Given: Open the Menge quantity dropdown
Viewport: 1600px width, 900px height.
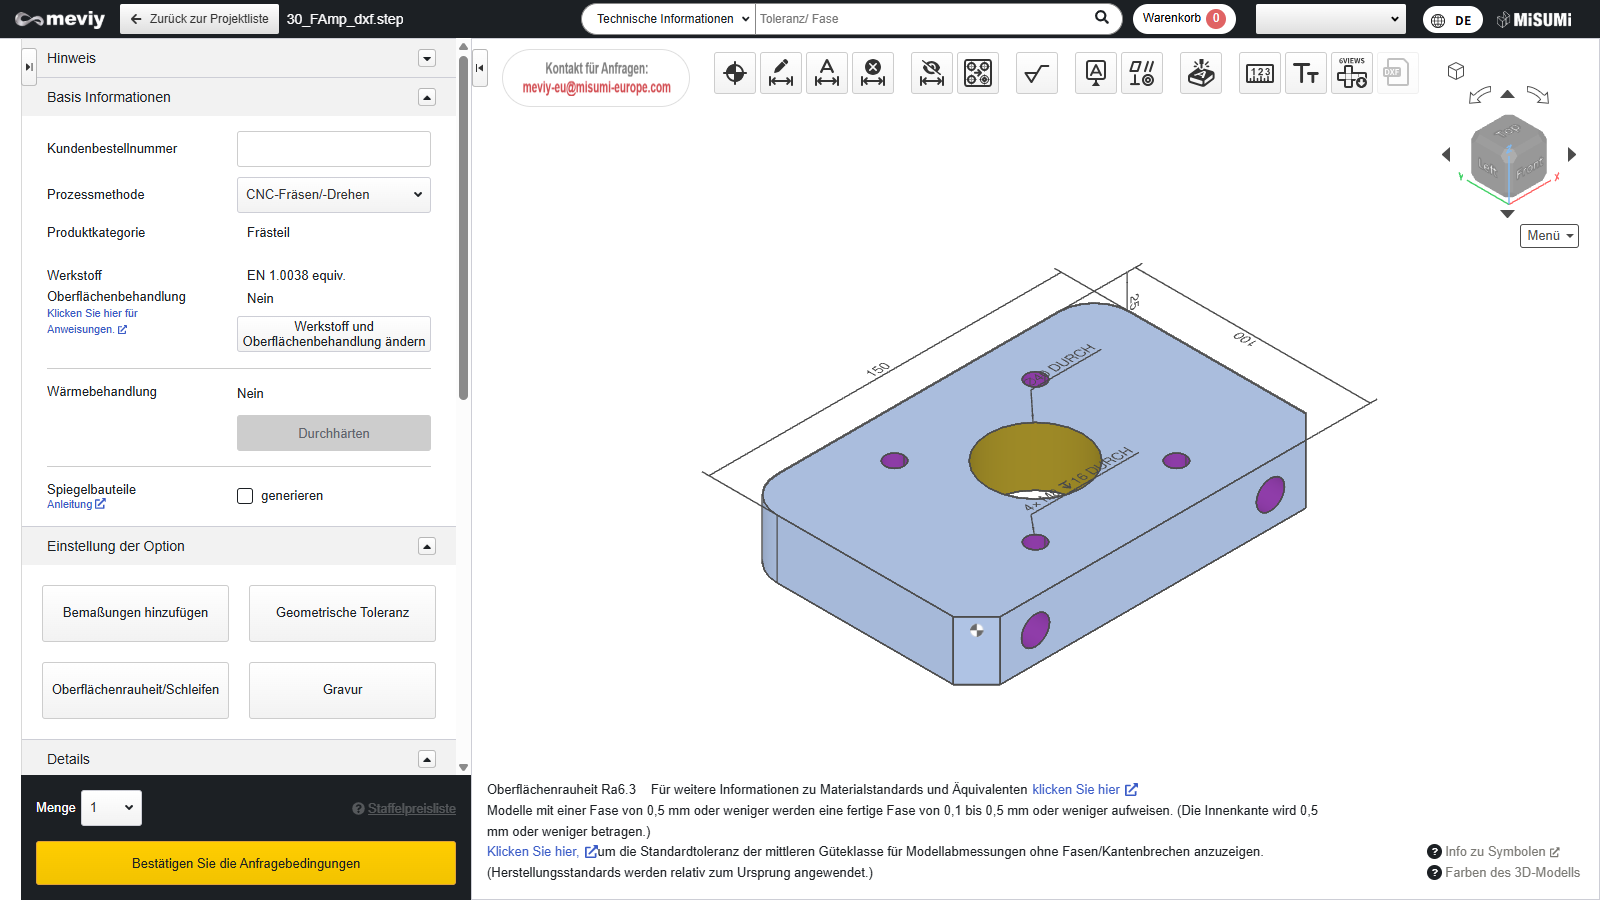Looking at the screenshot, I should pyautogui.click(x=112, y=808).
